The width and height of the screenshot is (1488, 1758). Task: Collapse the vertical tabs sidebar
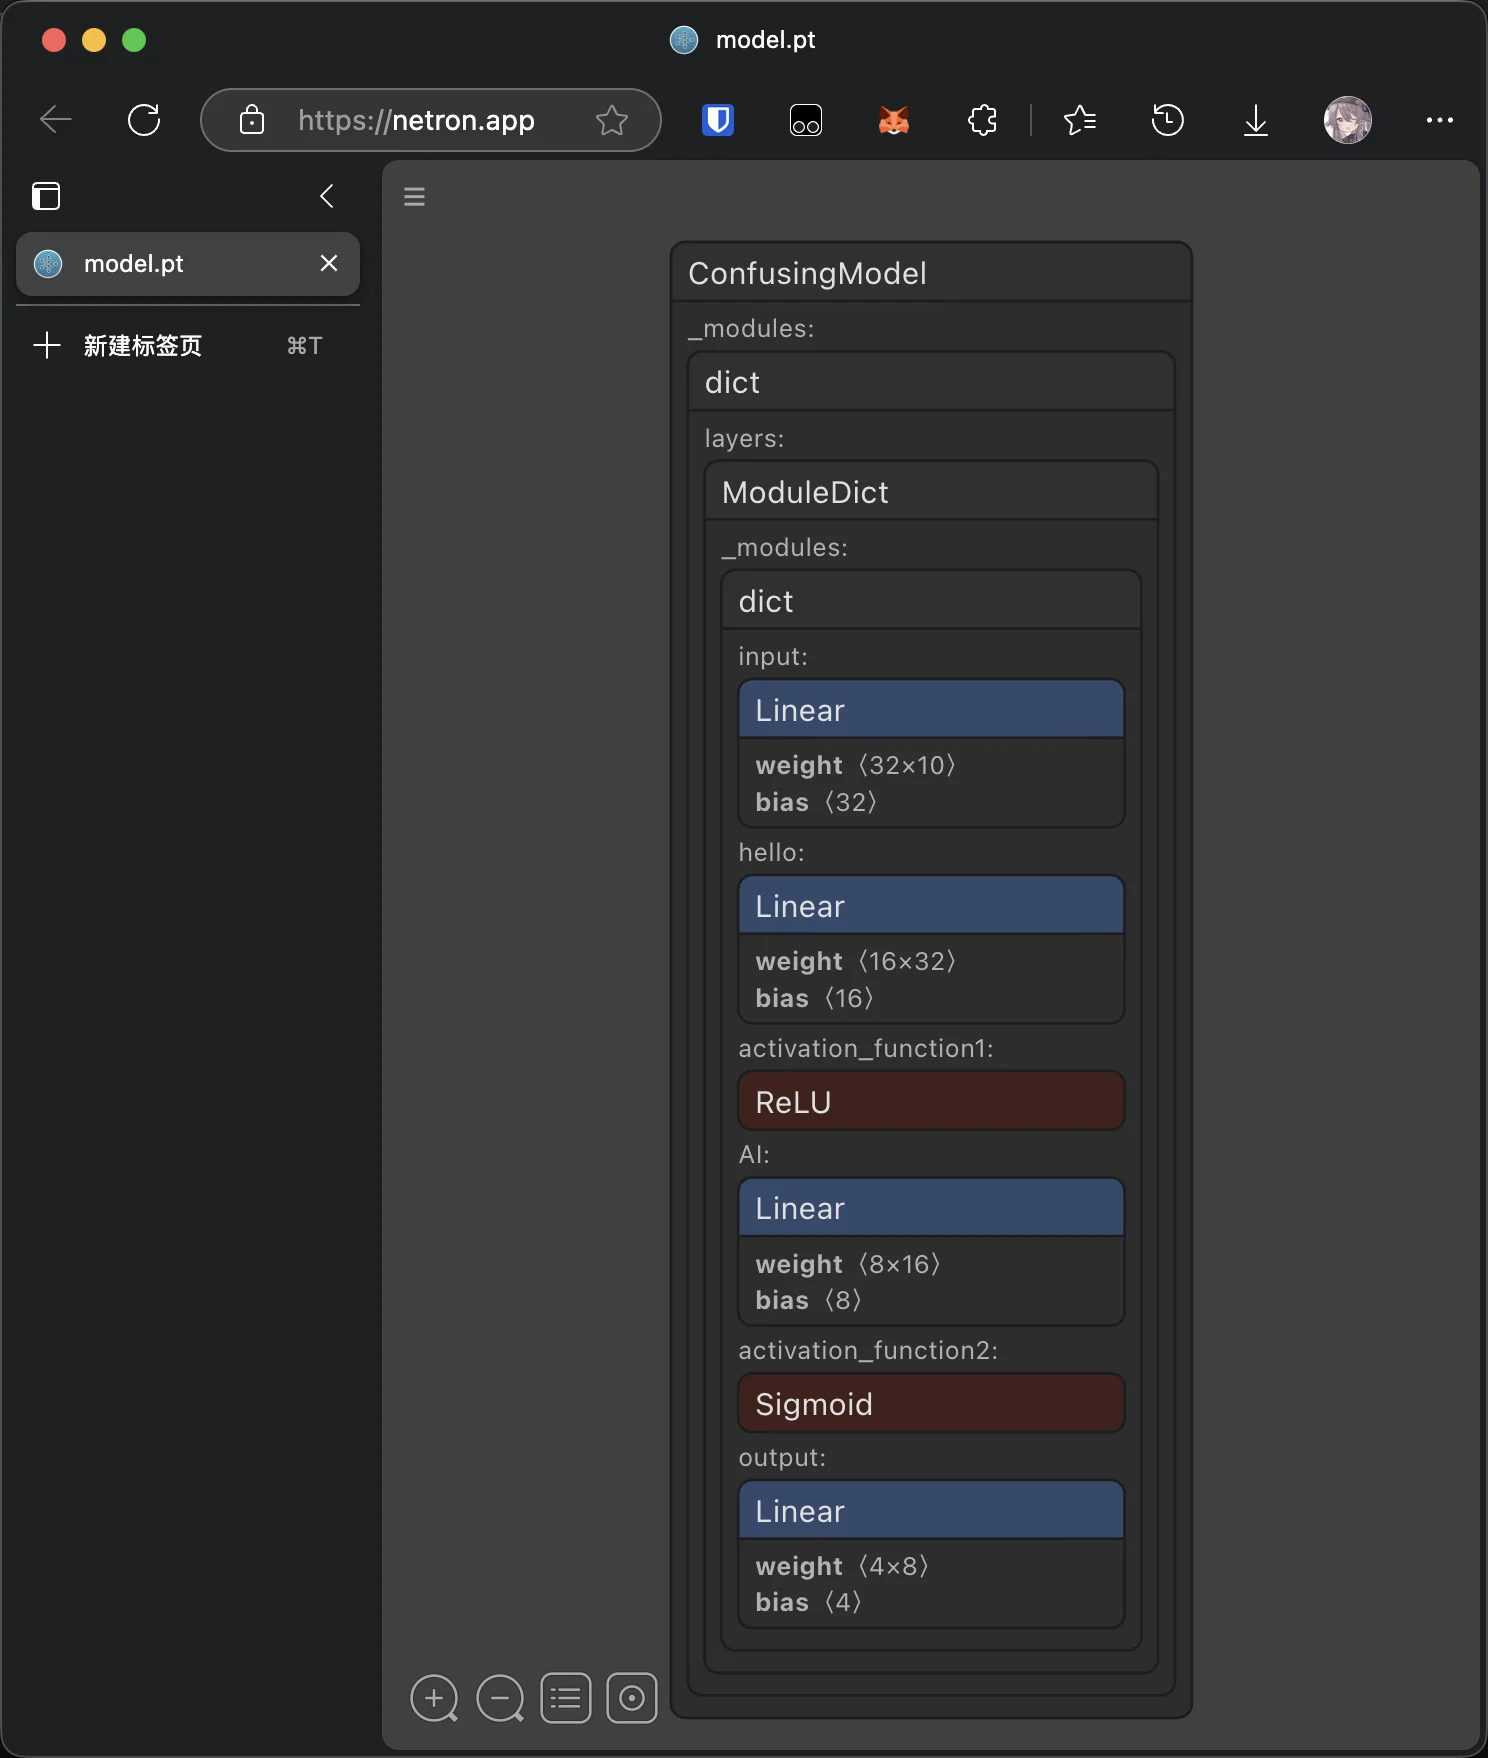click(x=327, y=196)
